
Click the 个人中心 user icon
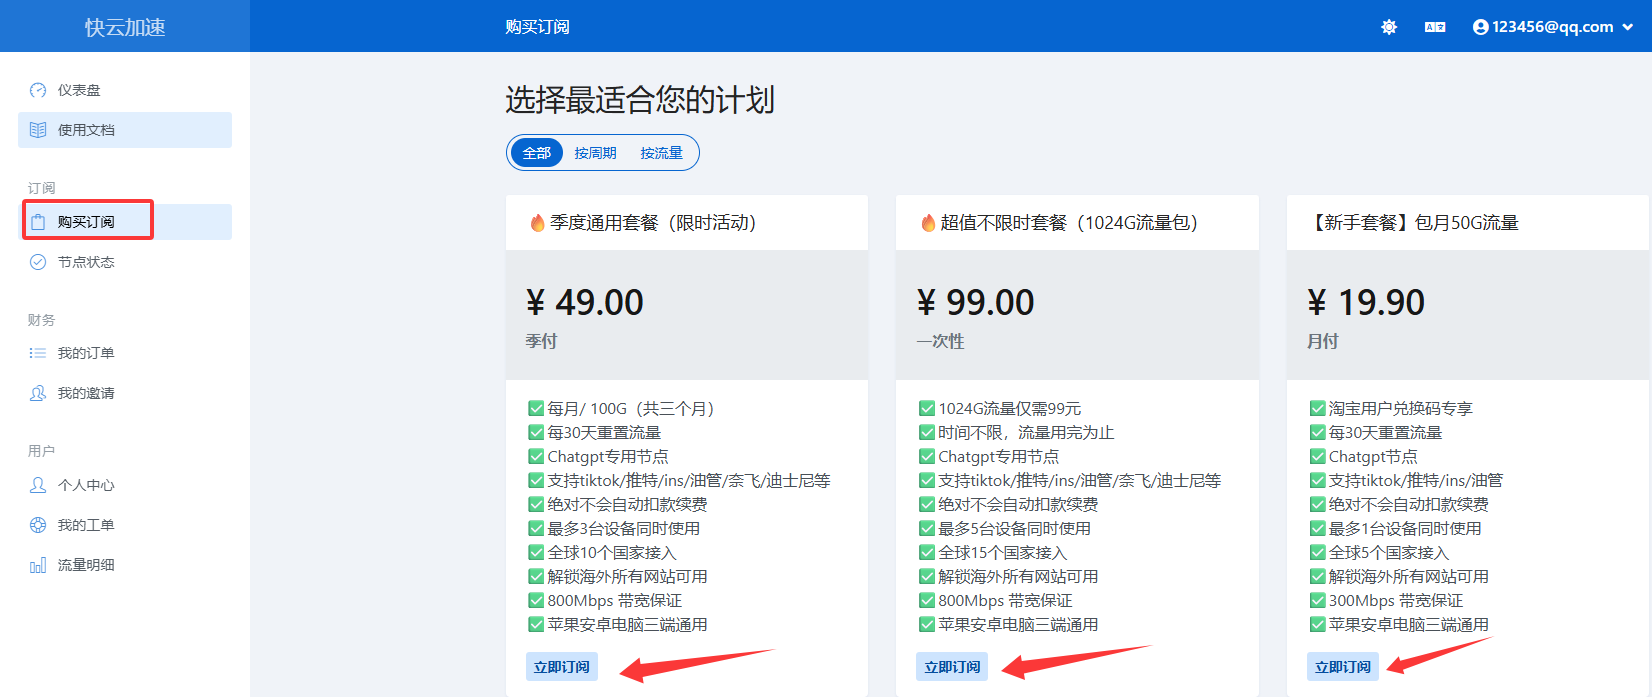pos(38,485)
